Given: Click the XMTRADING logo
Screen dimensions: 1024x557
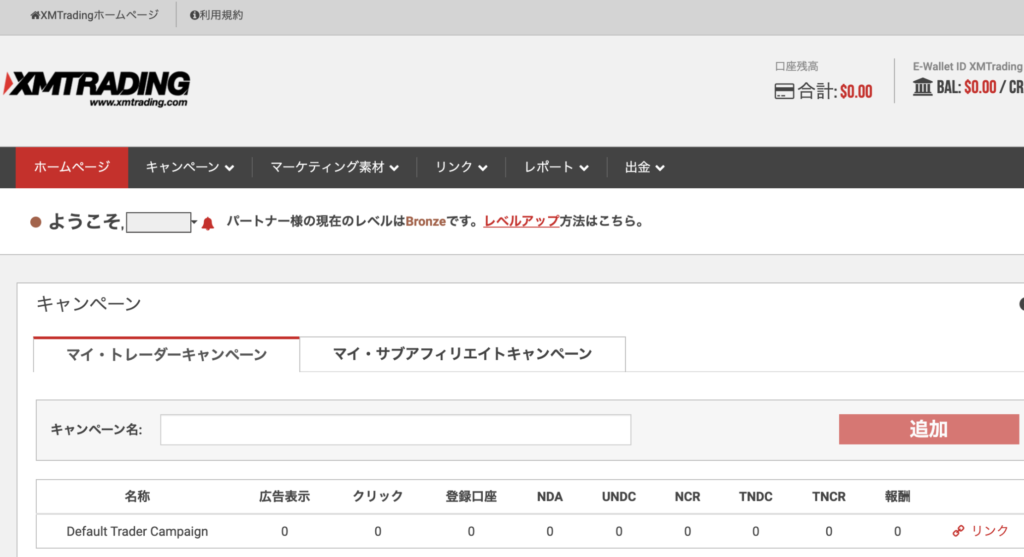Looking at the screenshot, I should point(97,88).
